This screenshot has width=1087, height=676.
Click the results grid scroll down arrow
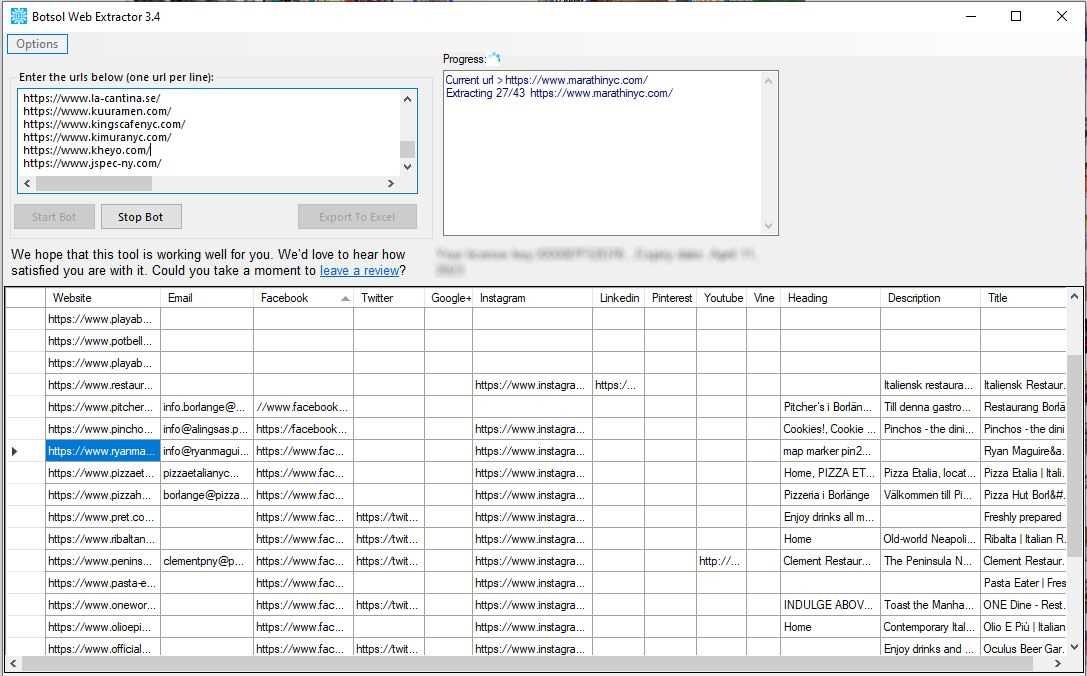pyautogui.click(x=1074, y=648)
